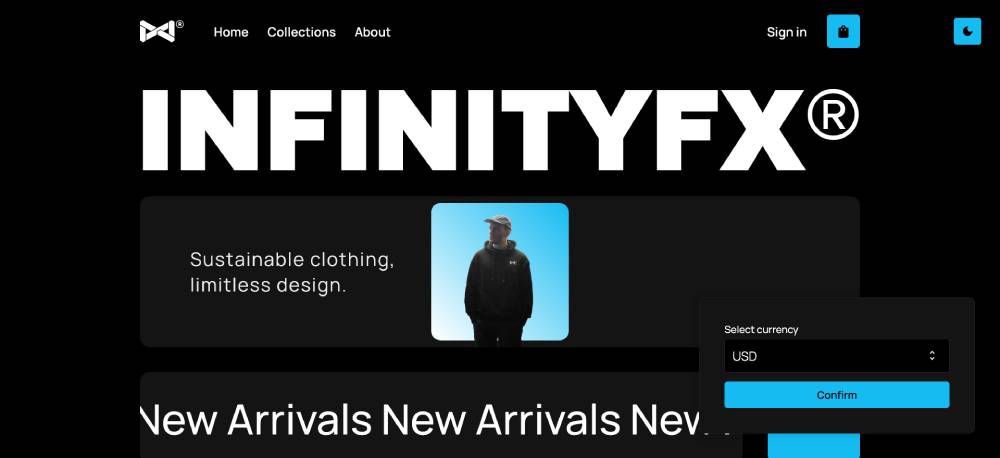Open the shopping bag cart
This screenshot has height=458, width=1000.
(x=843, y=31)
